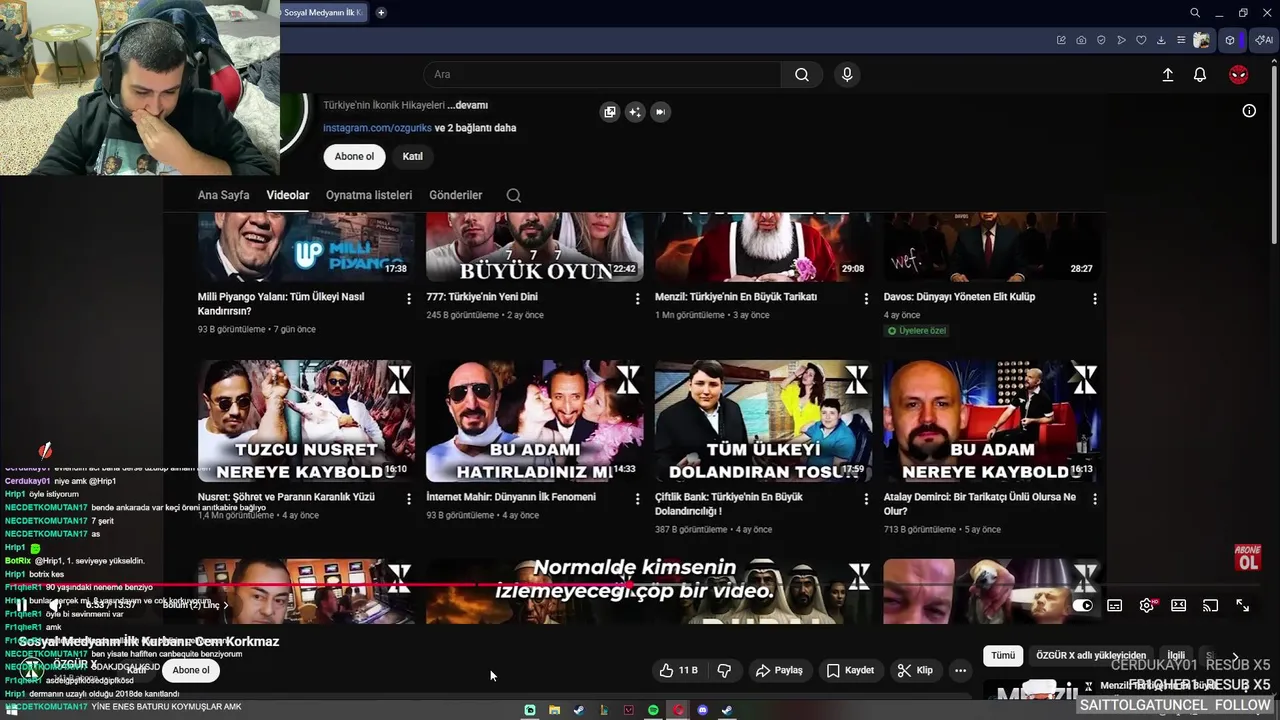The height and width of the screenshot is (720, 1280).
Task: Focus the Ara search input field
Action: pyautogui.click(x=602, y=75)
